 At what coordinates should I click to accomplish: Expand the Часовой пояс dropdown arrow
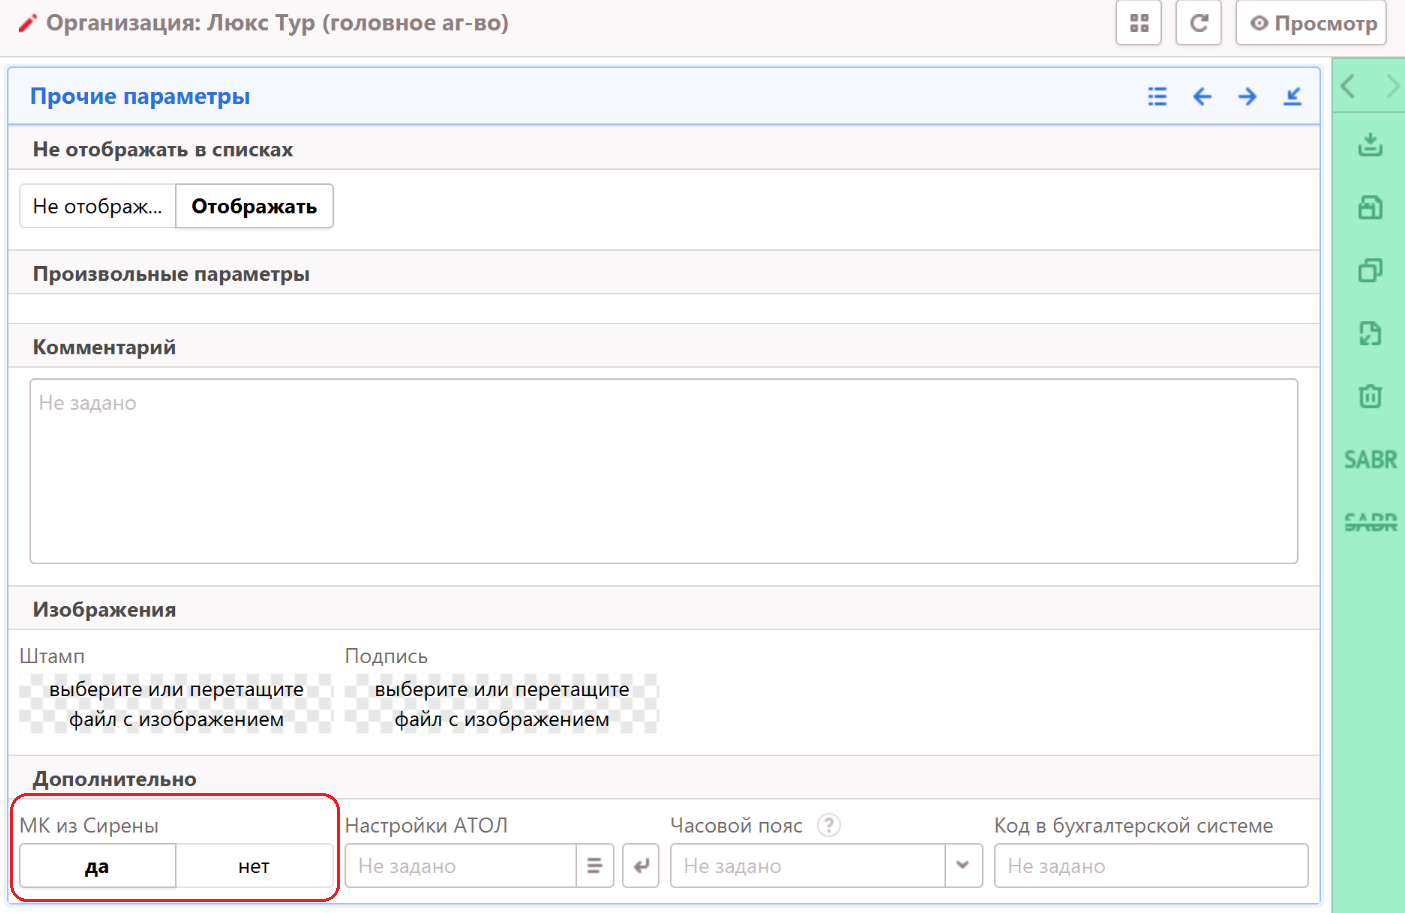(x=963, y=866)
